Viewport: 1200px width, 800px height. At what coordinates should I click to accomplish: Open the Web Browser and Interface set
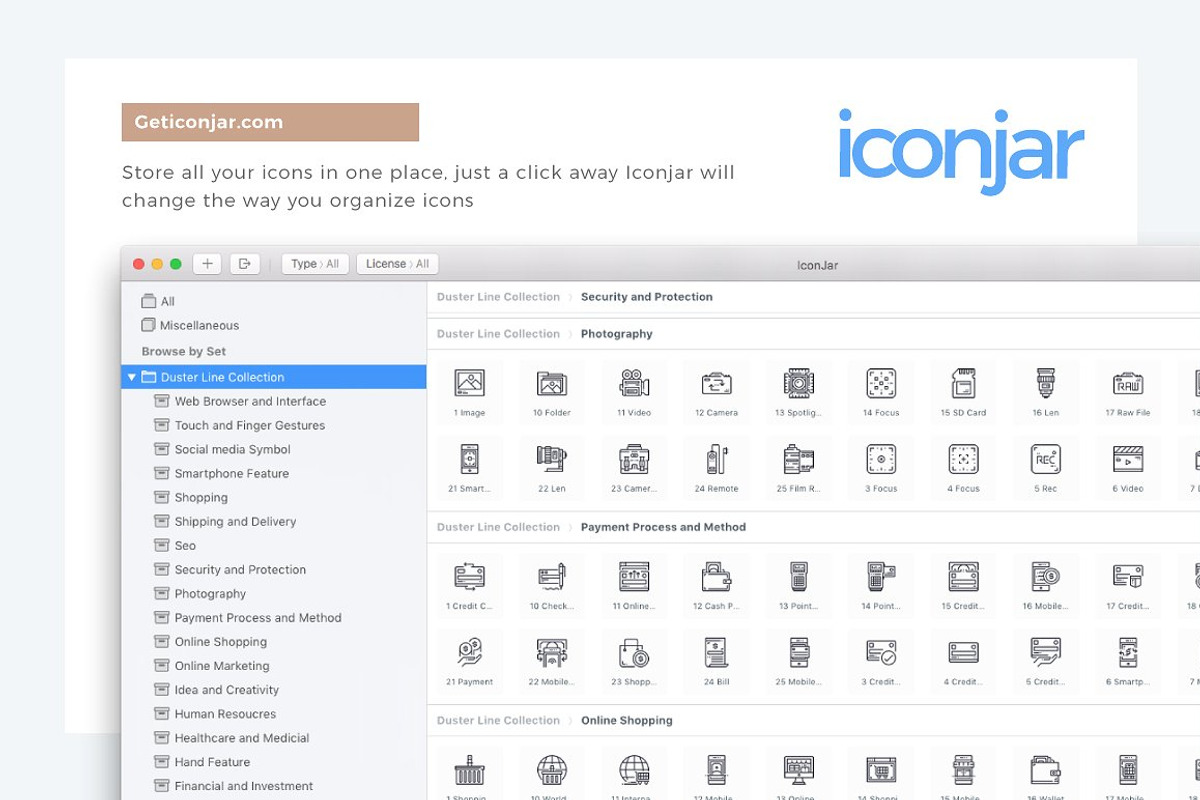point(240,401)
